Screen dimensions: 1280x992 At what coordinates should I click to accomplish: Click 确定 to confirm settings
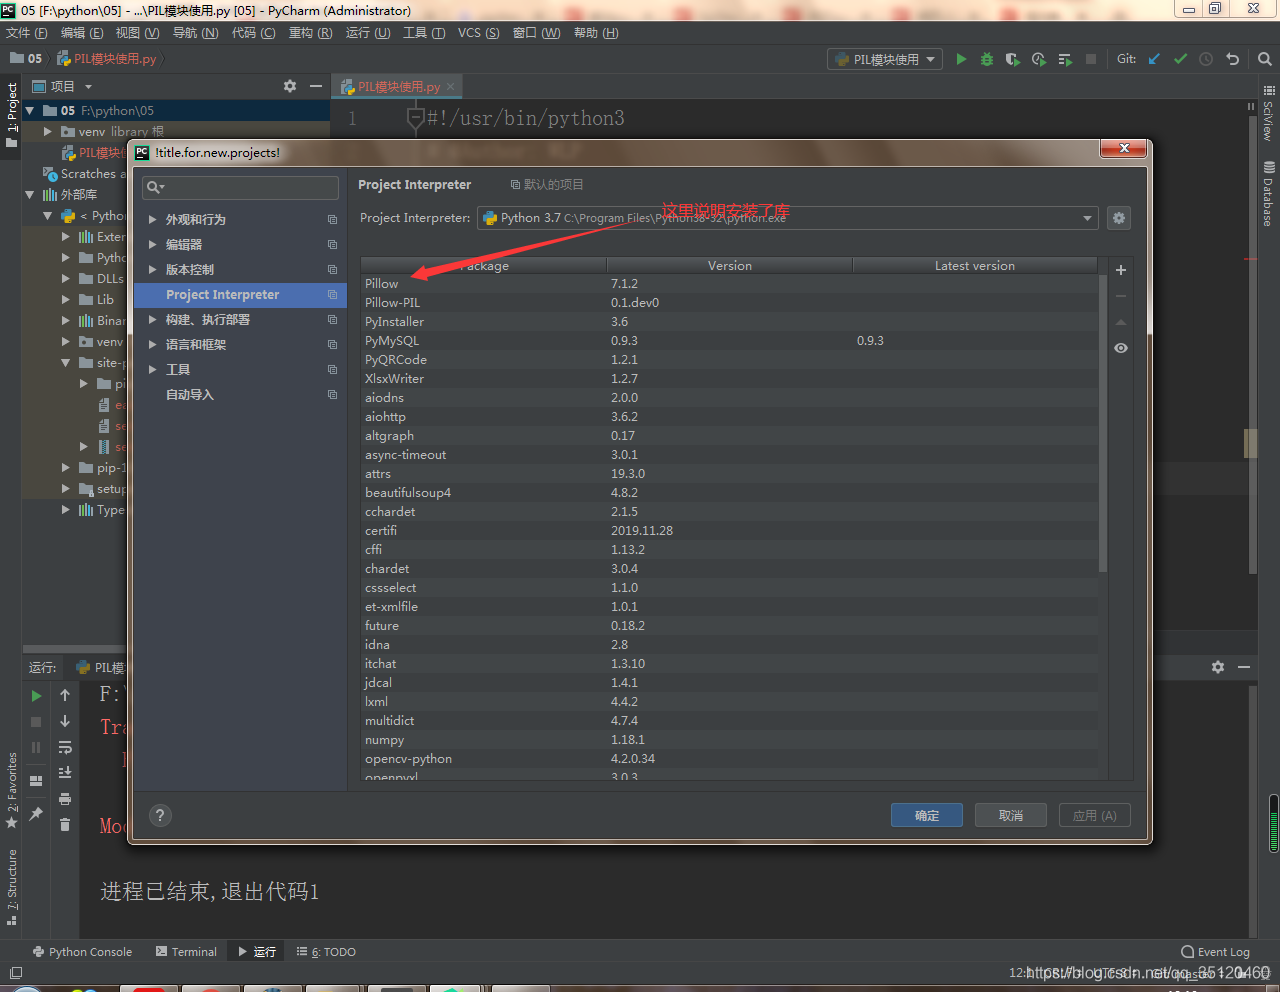point(927,815)
